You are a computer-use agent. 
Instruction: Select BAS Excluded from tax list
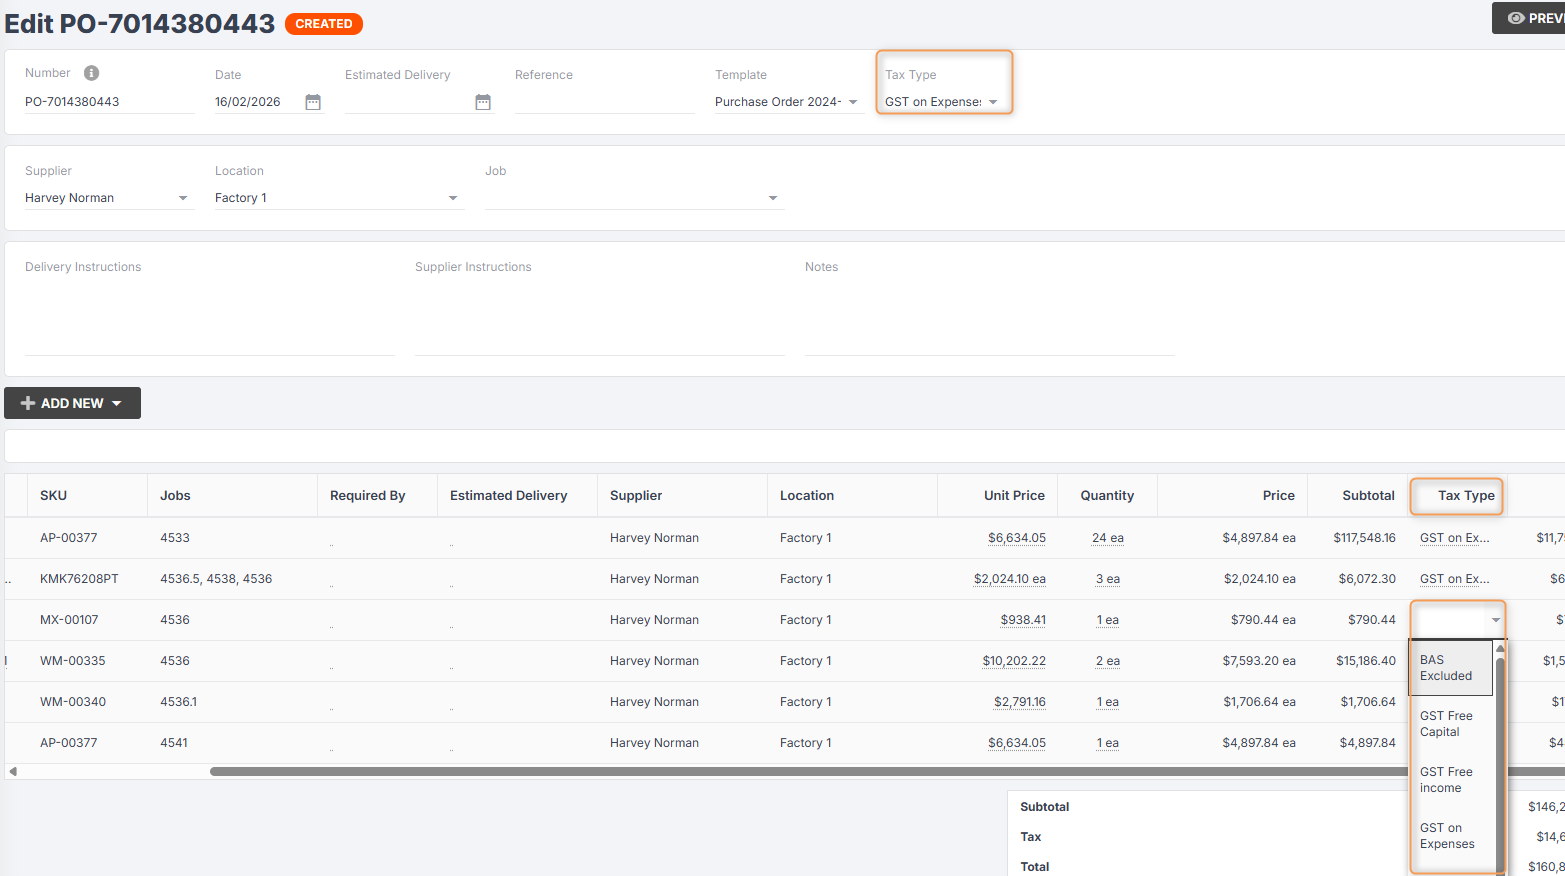(x=1451, y=668)
